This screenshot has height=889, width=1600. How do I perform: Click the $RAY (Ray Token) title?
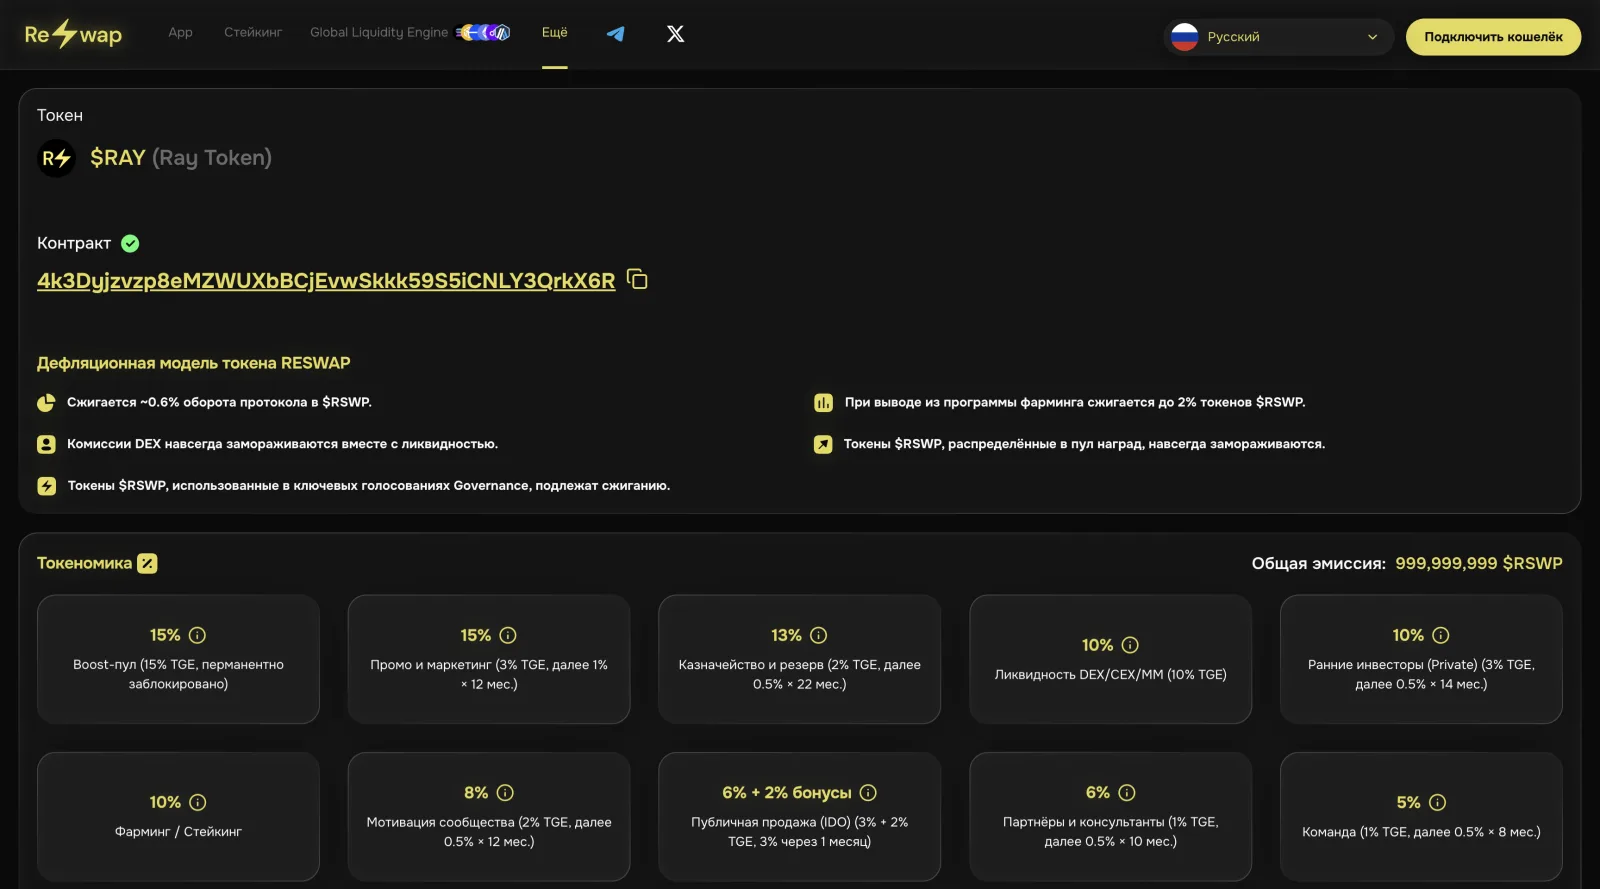(181, 158)
